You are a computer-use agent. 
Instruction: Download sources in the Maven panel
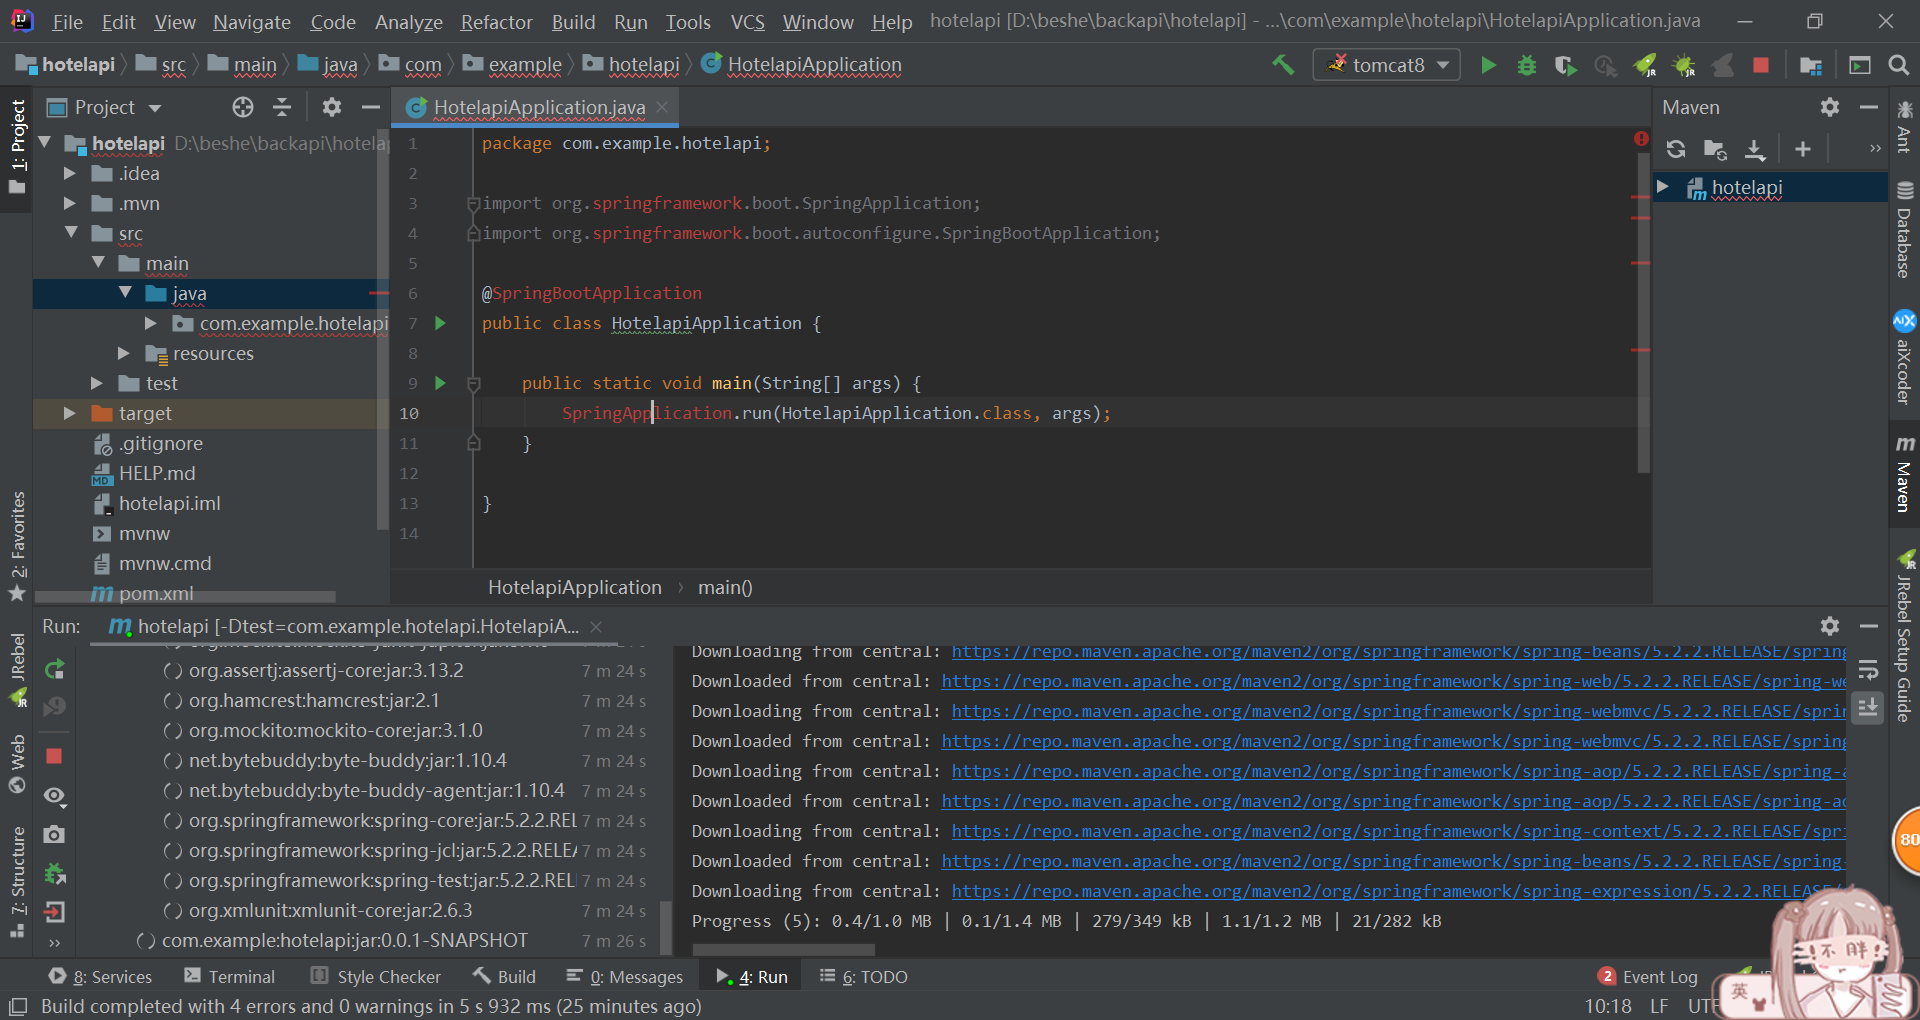pyautogui.click(x=1756, y=148)
